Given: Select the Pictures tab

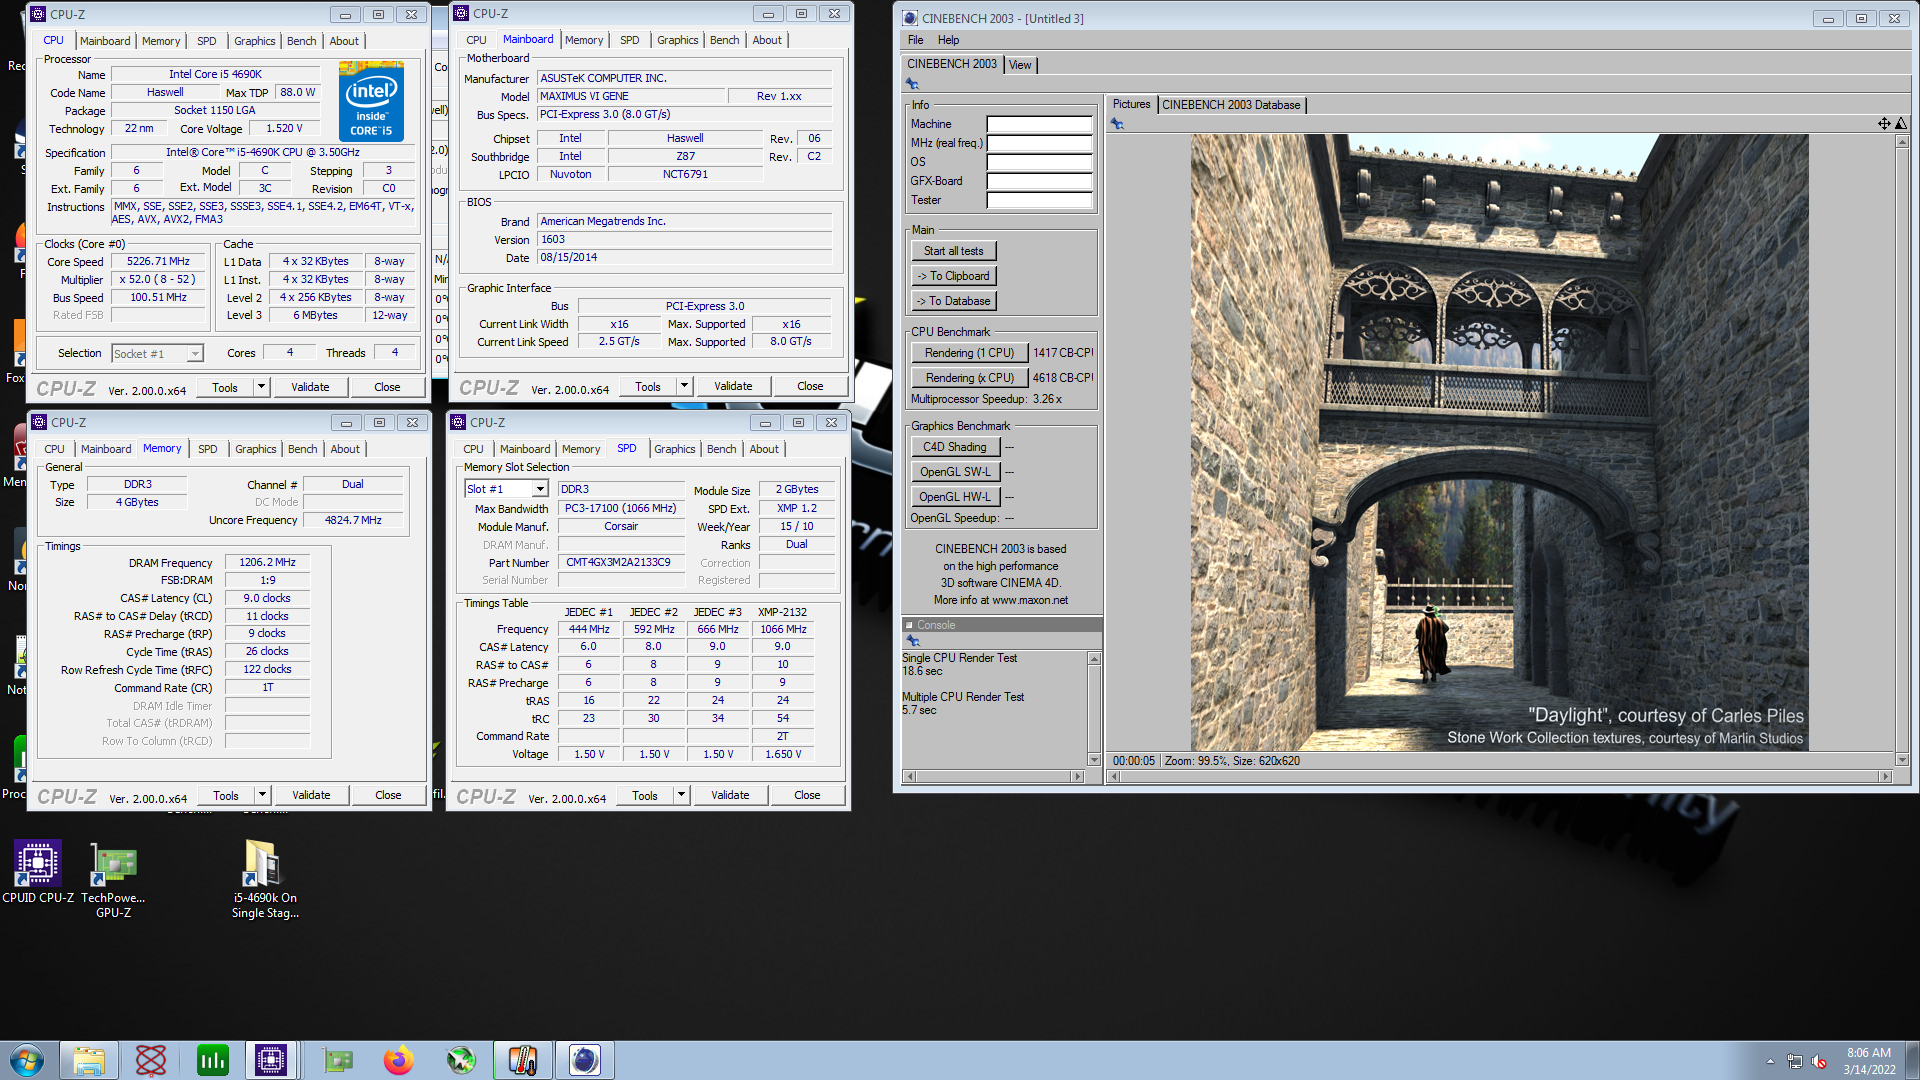Looking at the screenshot, I should (1131, 104).
